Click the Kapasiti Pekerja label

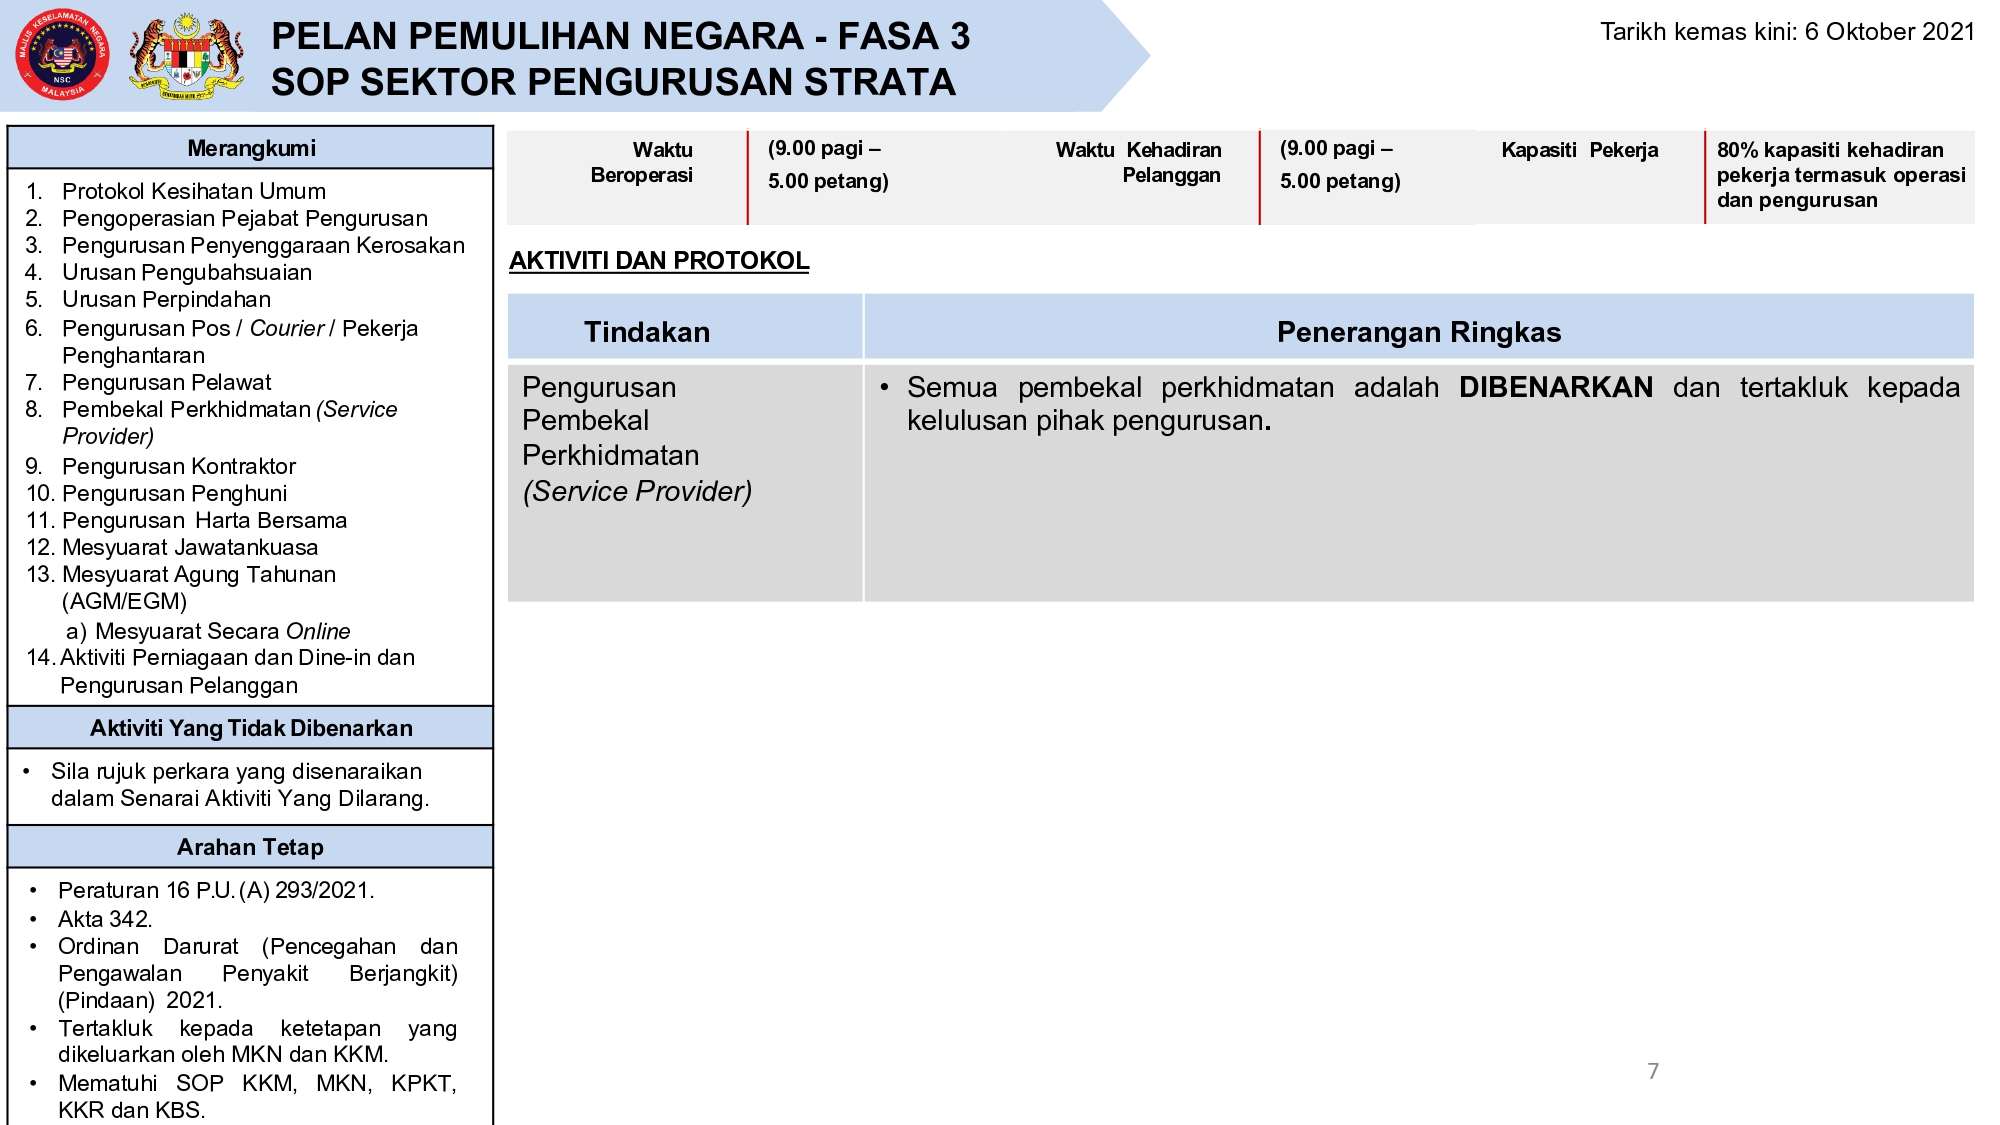point(1579,150)
